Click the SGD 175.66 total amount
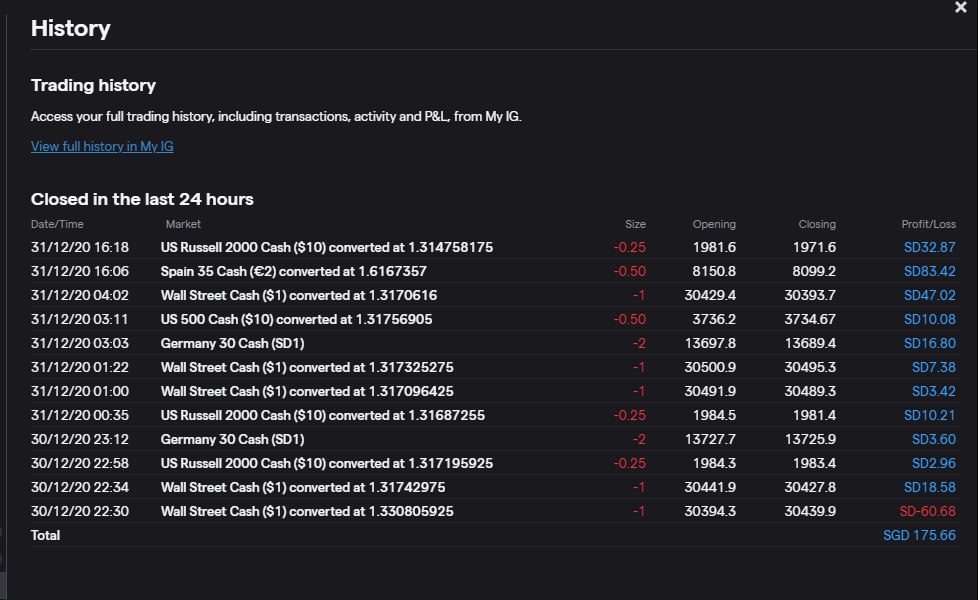 pos(919,535)
